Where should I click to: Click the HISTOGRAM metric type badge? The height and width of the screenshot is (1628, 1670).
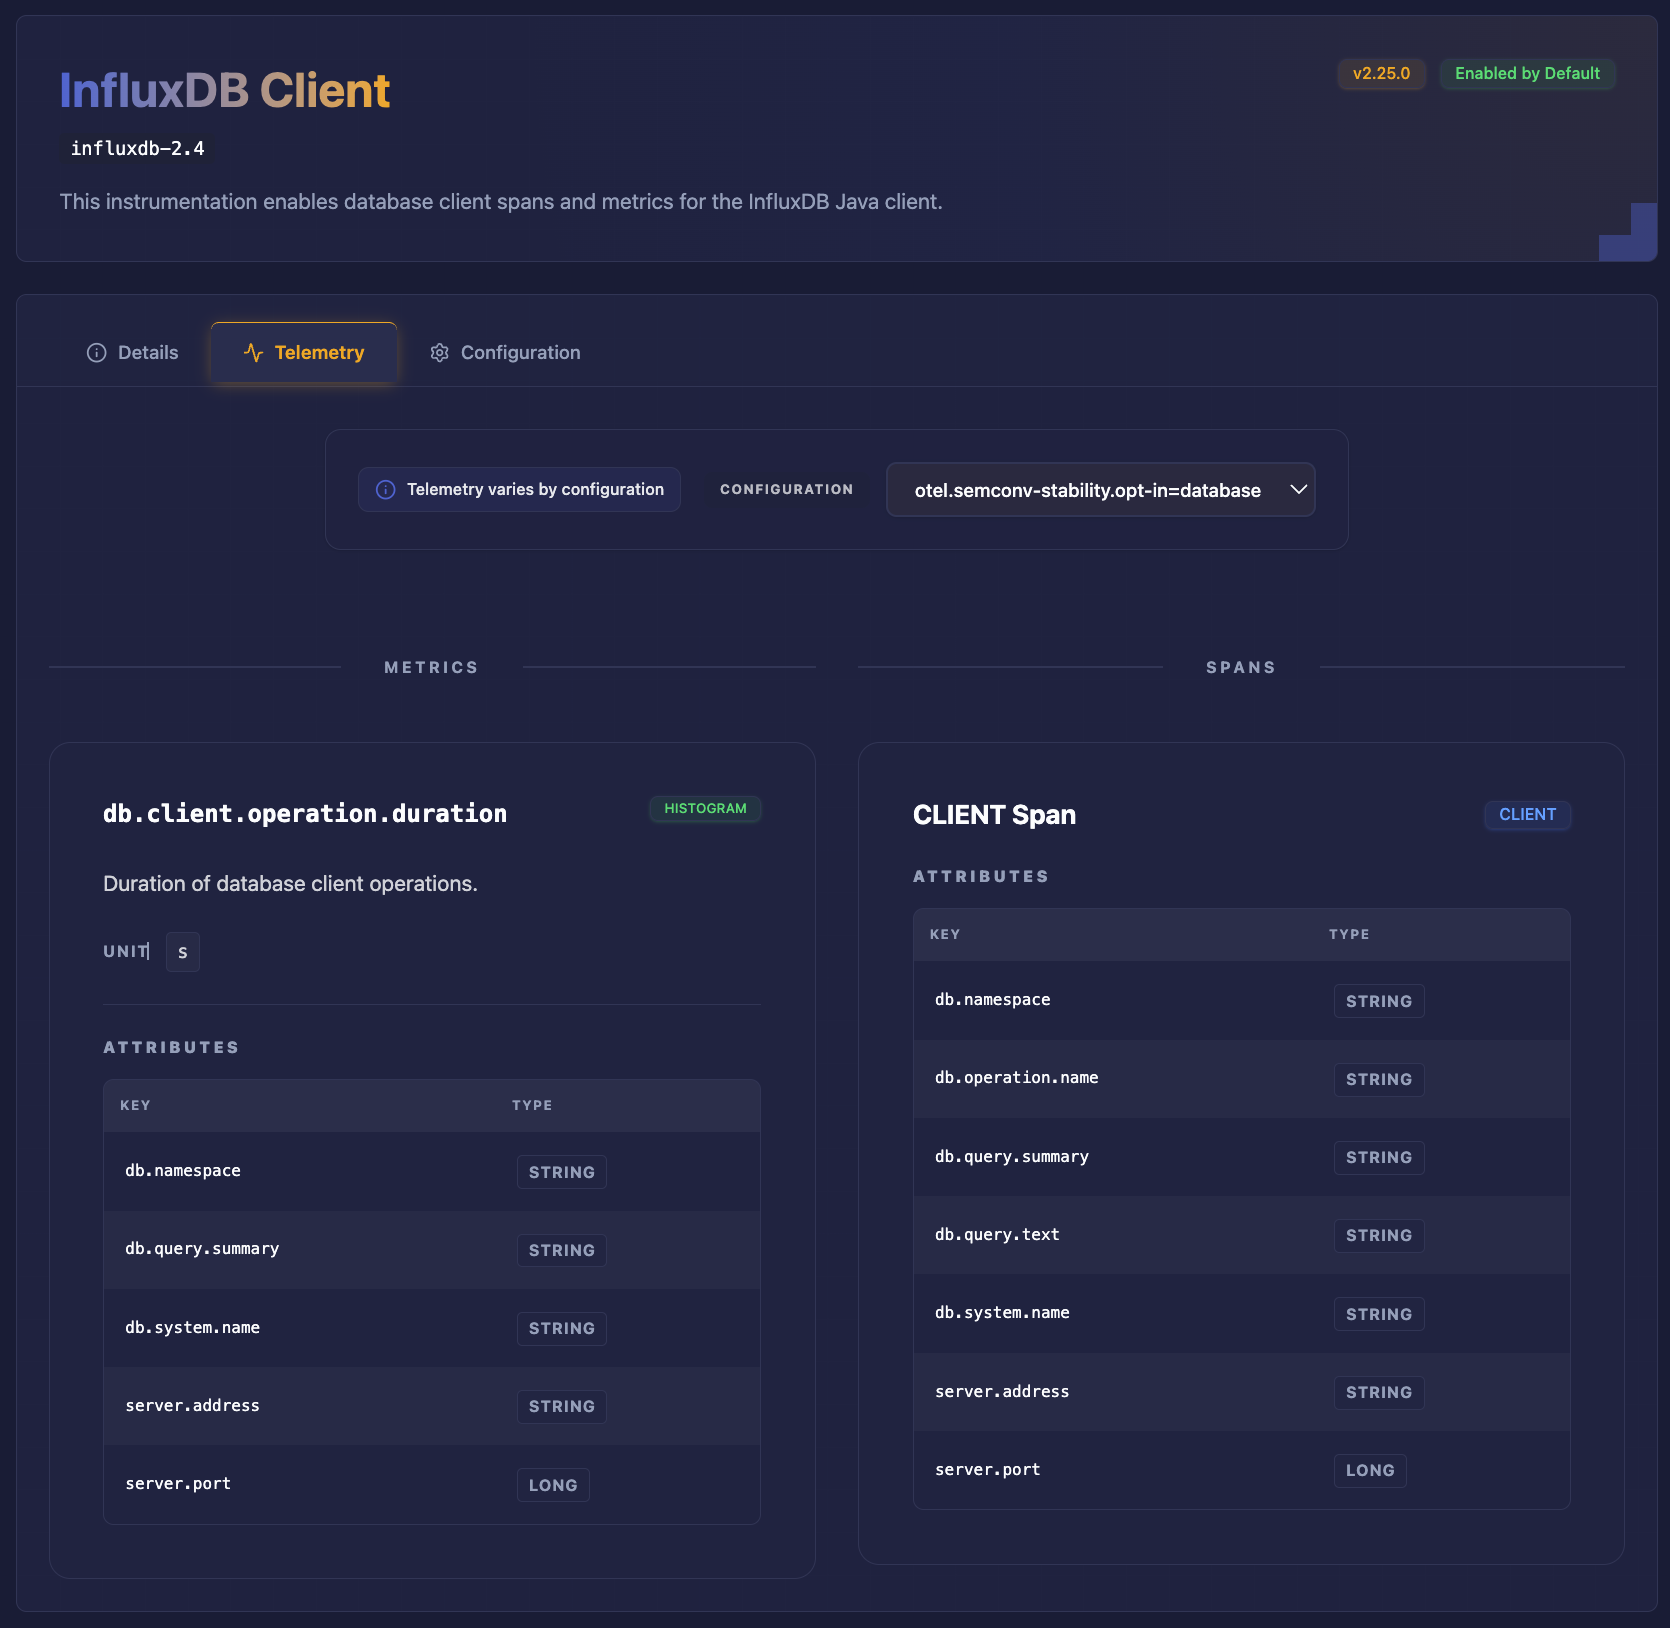[x=705, y=809]
